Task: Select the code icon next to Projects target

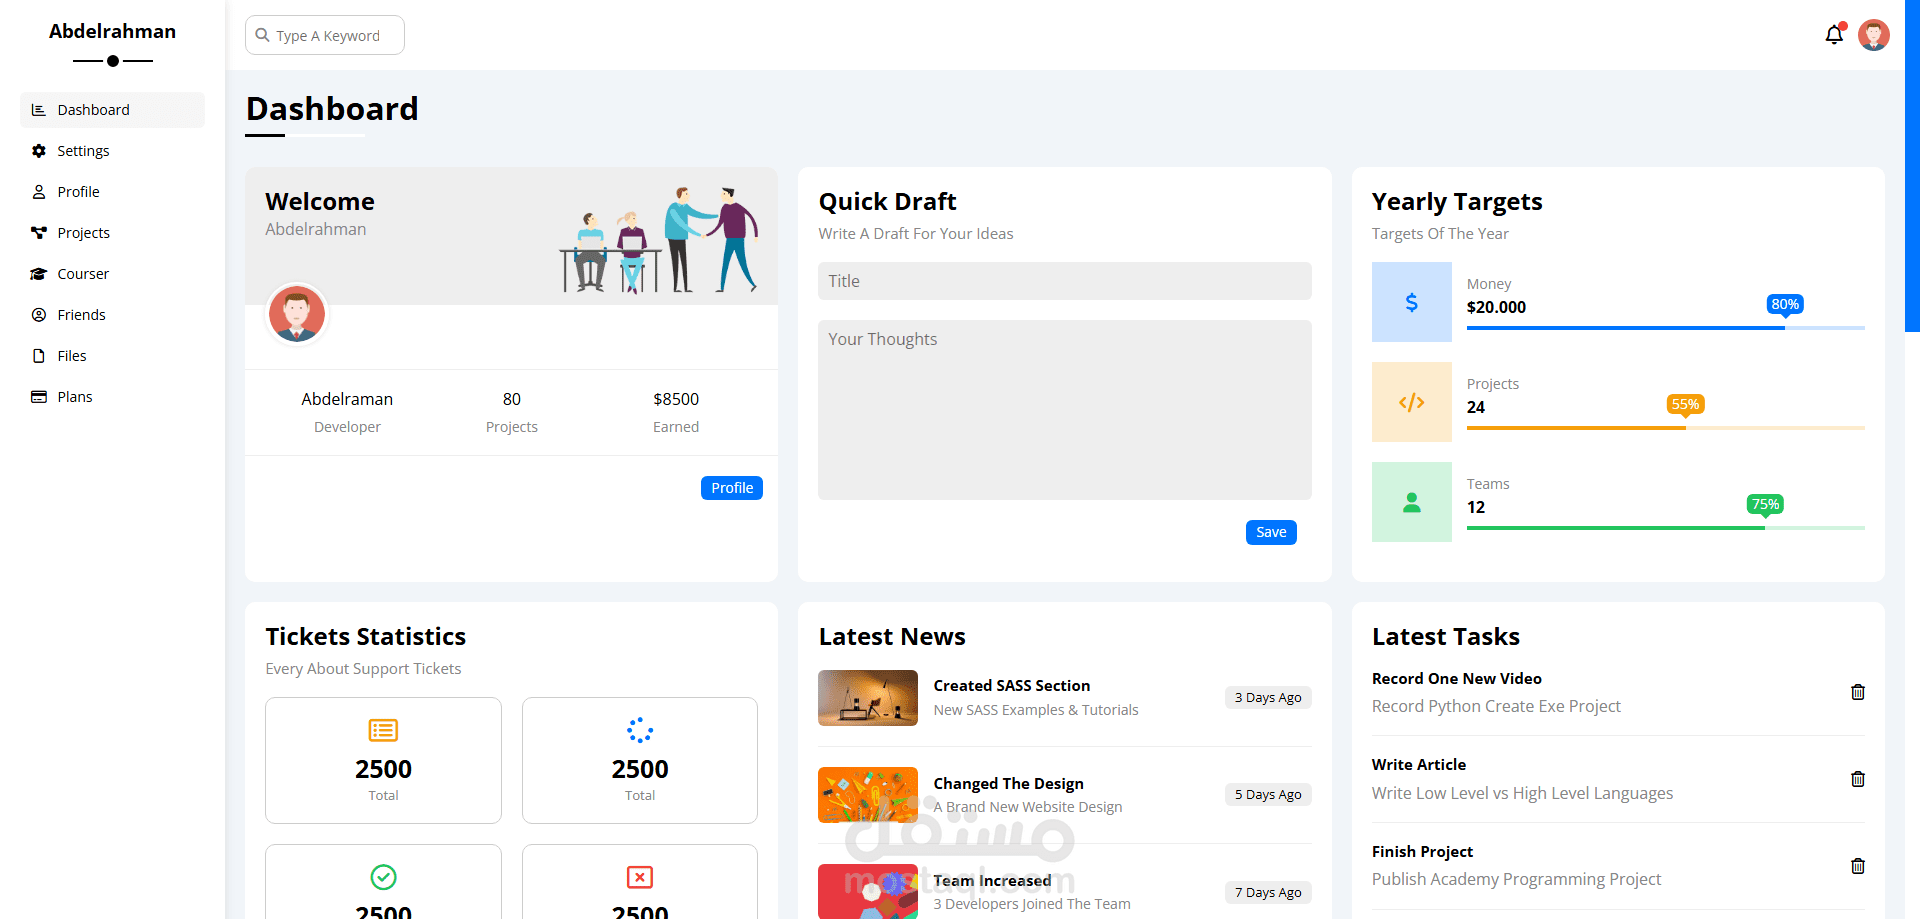Action: point(1411,401)
